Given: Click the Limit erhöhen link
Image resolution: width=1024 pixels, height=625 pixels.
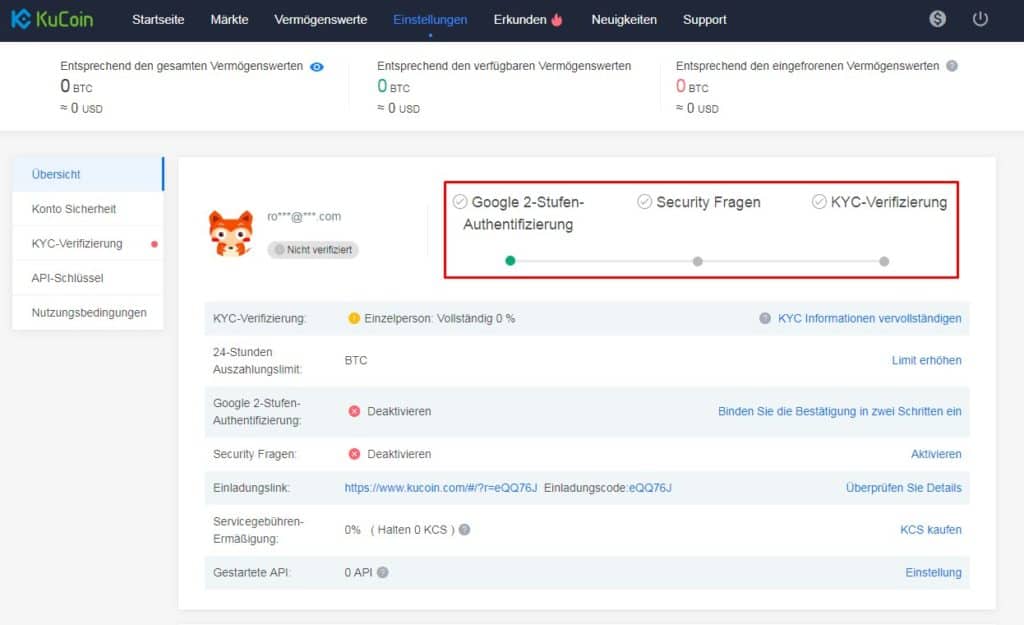Looking at the screenshot, I should click(926, 360).
